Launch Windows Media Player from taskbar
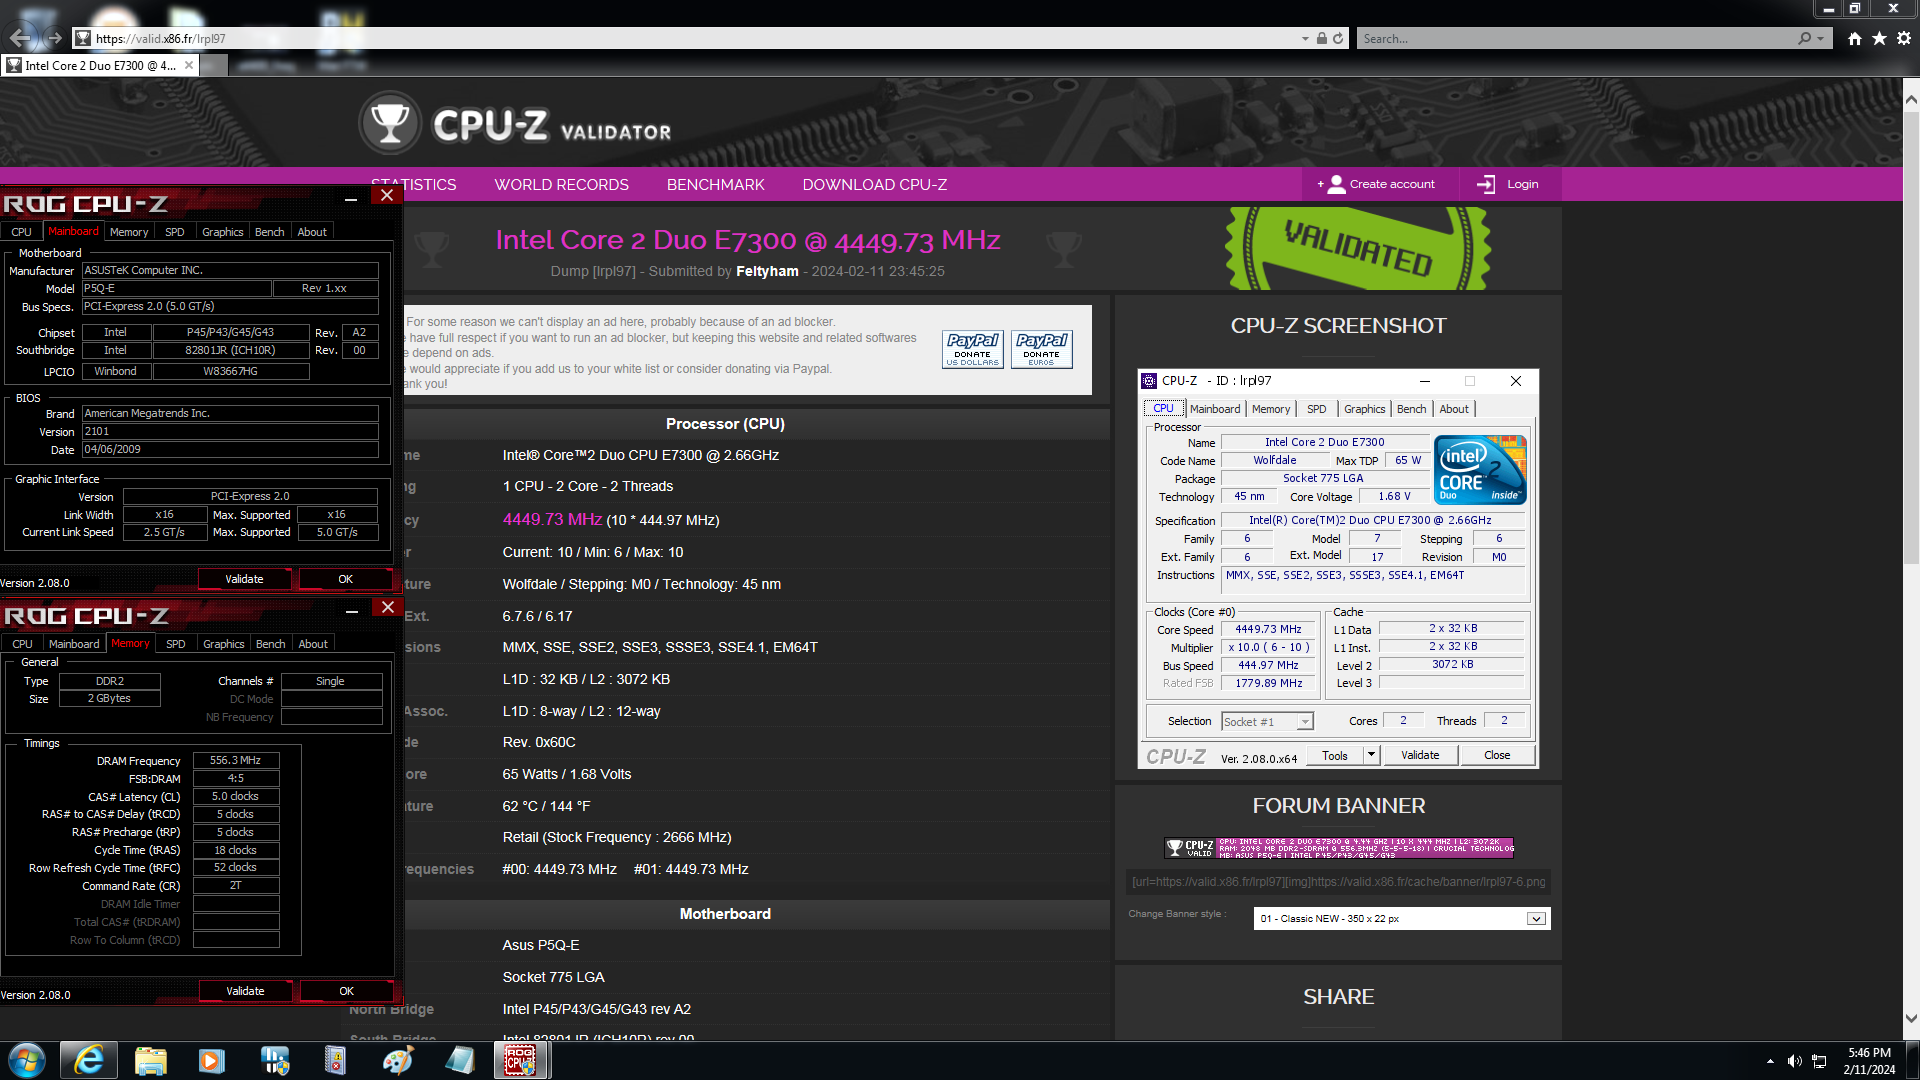The height and width of the screenshot is (1080, 1920). (212, 1060)
